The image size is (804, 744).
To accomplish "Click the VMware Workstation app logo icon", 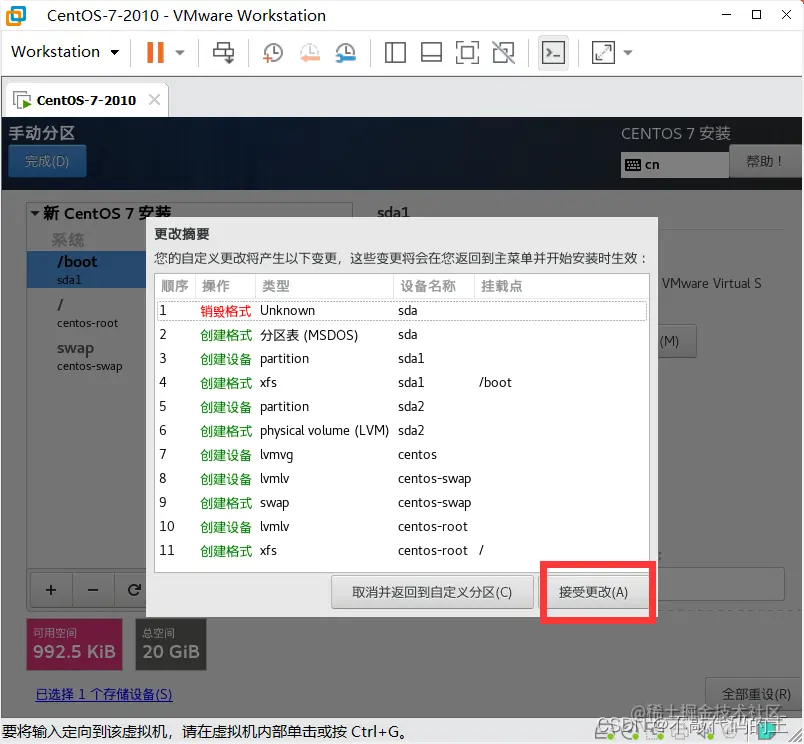I will [x=15, y=15].
